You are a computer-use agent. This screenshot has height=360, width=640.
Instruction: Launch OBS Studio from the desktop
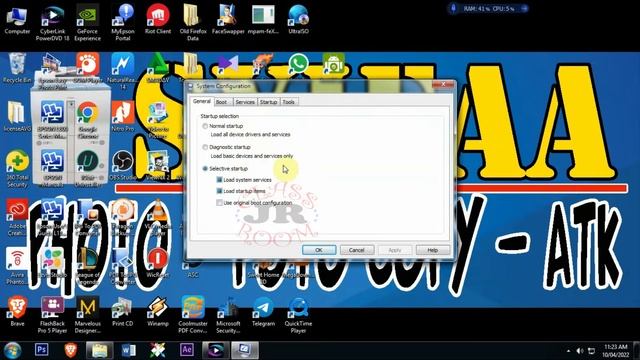[x=123, y=166]
